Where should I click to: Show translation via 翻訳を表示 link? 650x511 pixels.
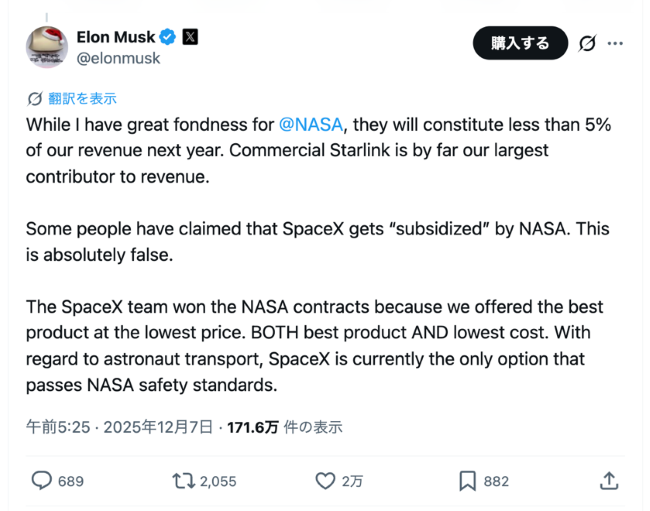(x=82, y=98)
